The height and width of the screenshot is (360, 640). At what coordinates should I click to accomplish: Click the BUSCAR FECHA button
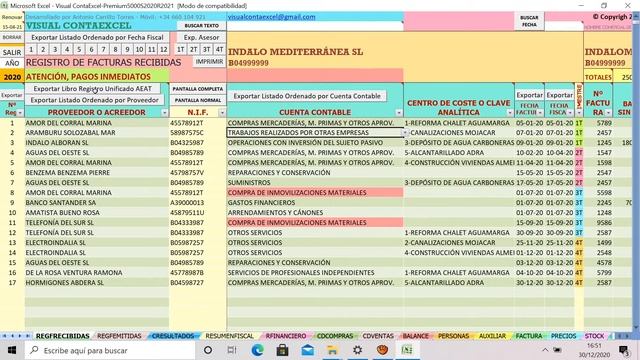[x=529, y=21]
